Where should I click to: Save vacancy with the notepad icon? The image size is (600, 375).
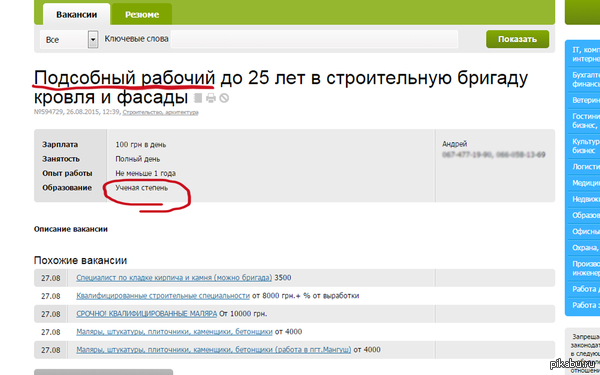[198, 98]
